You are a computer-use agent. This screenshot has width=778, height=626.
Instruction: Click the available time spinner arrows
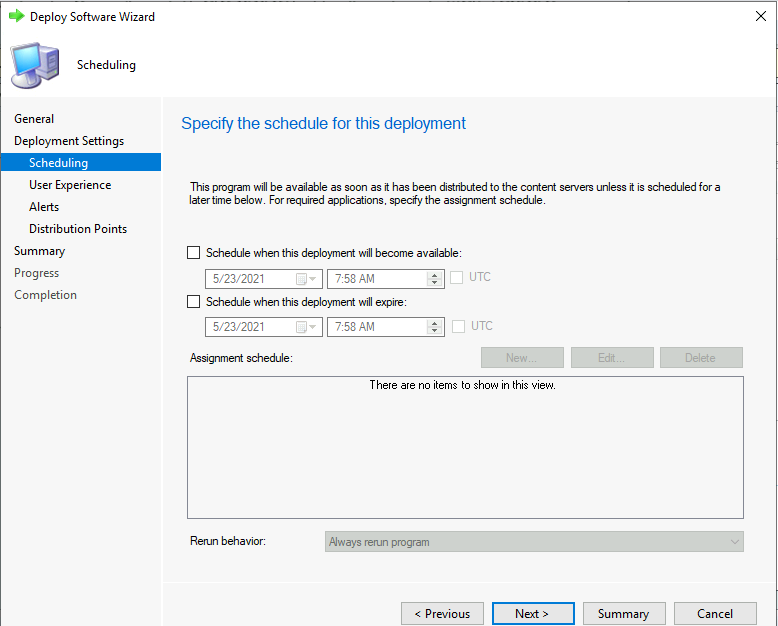[435, 279]
